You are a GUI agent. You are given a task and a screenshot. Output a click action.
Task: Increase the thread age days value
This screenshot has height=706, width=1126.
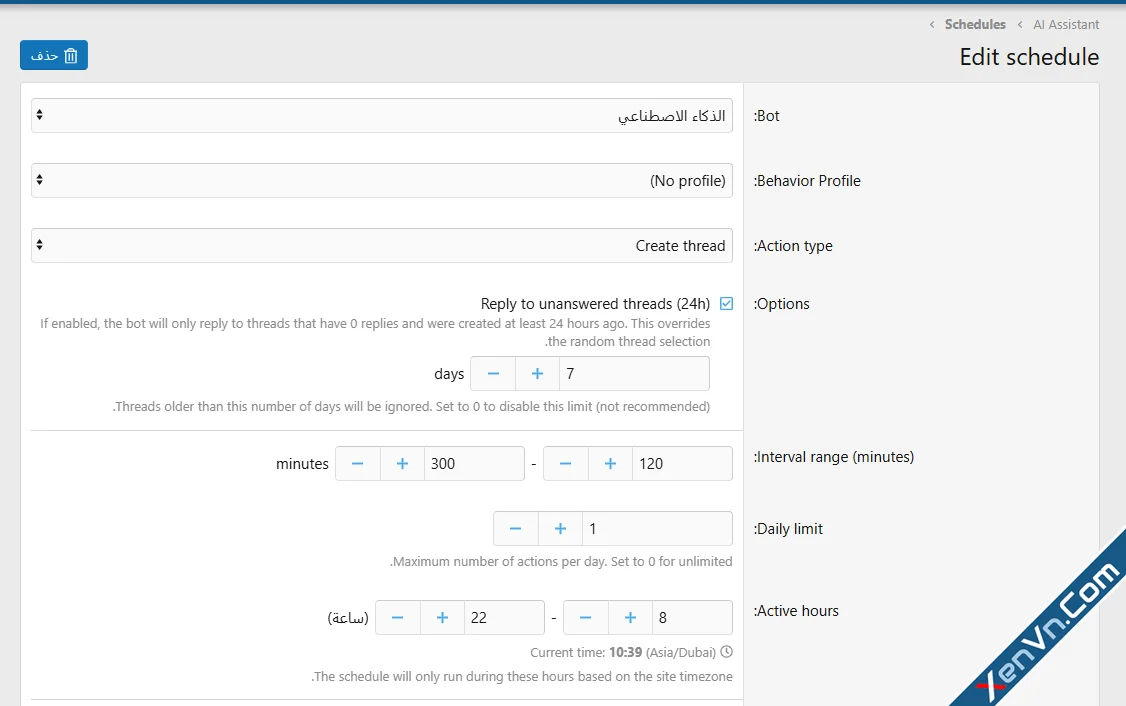coord(537,373)
